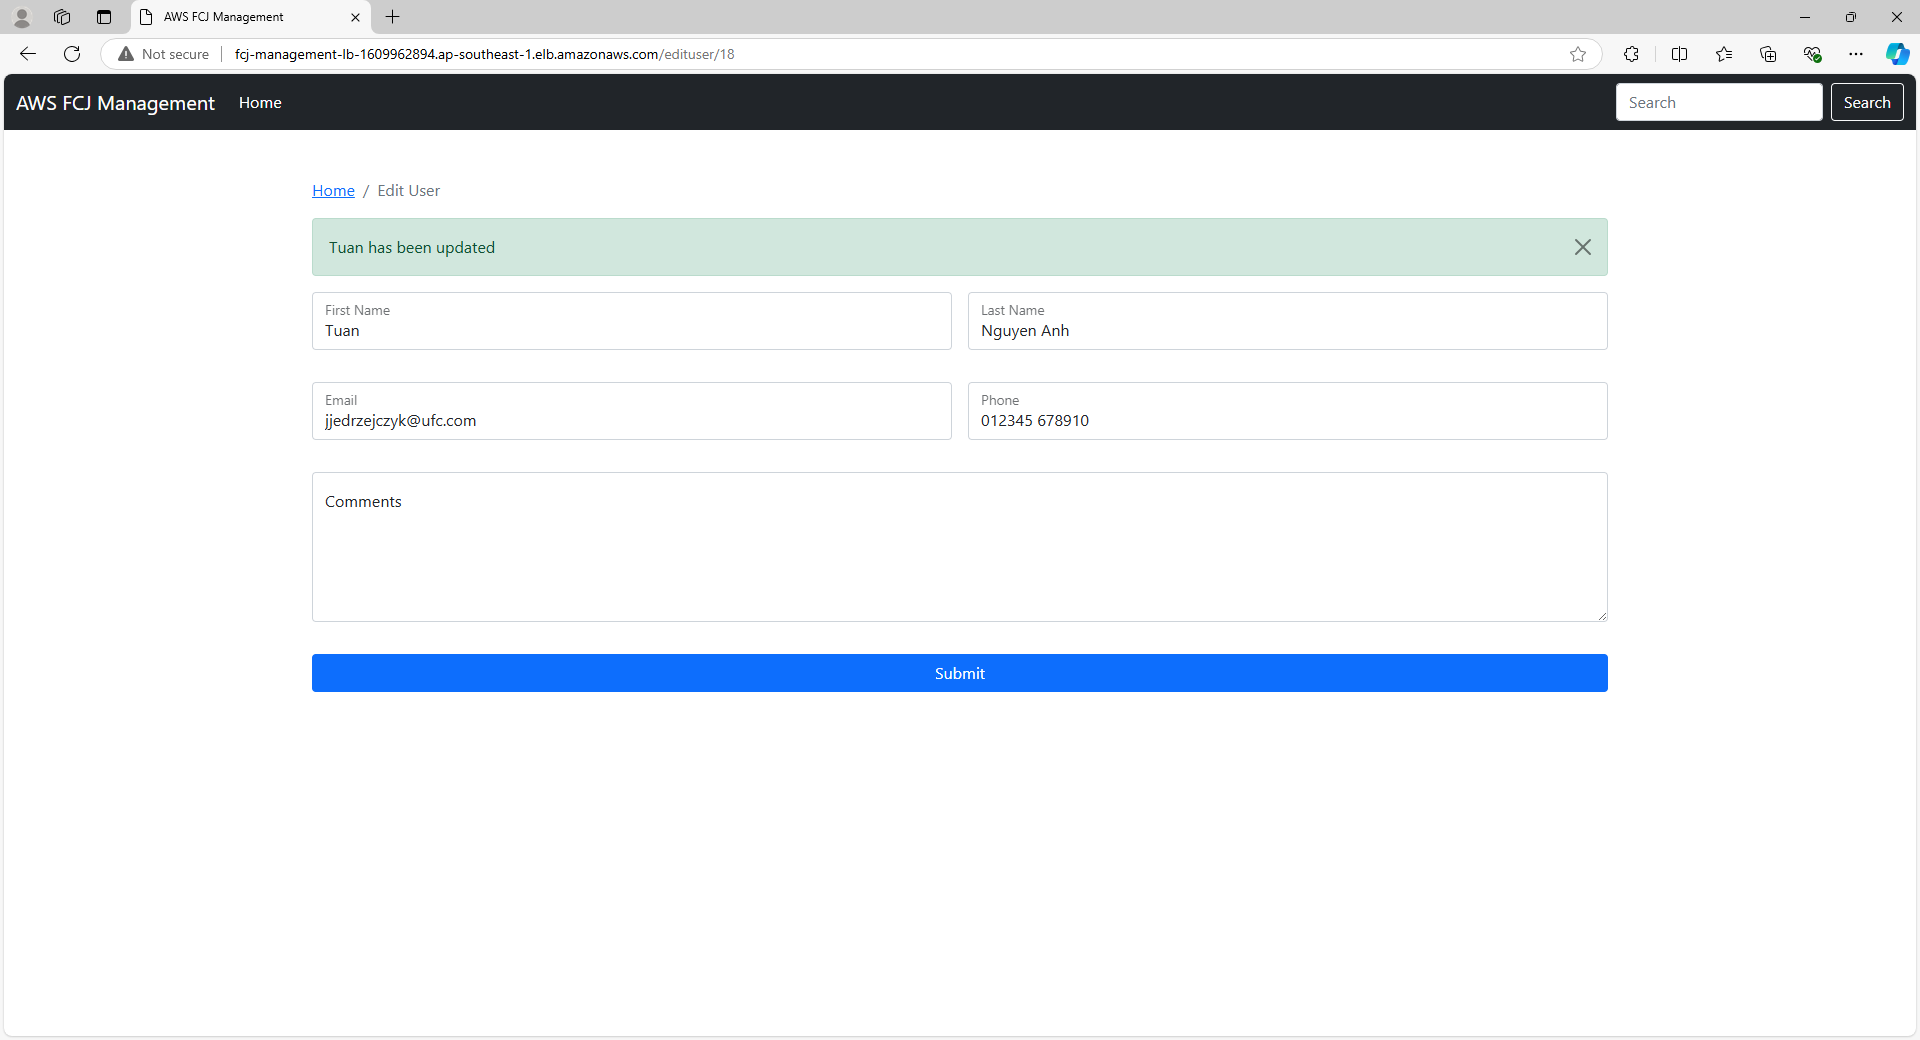
Task: Click the Favorites star in the address bar
Action: (1578, 54)
